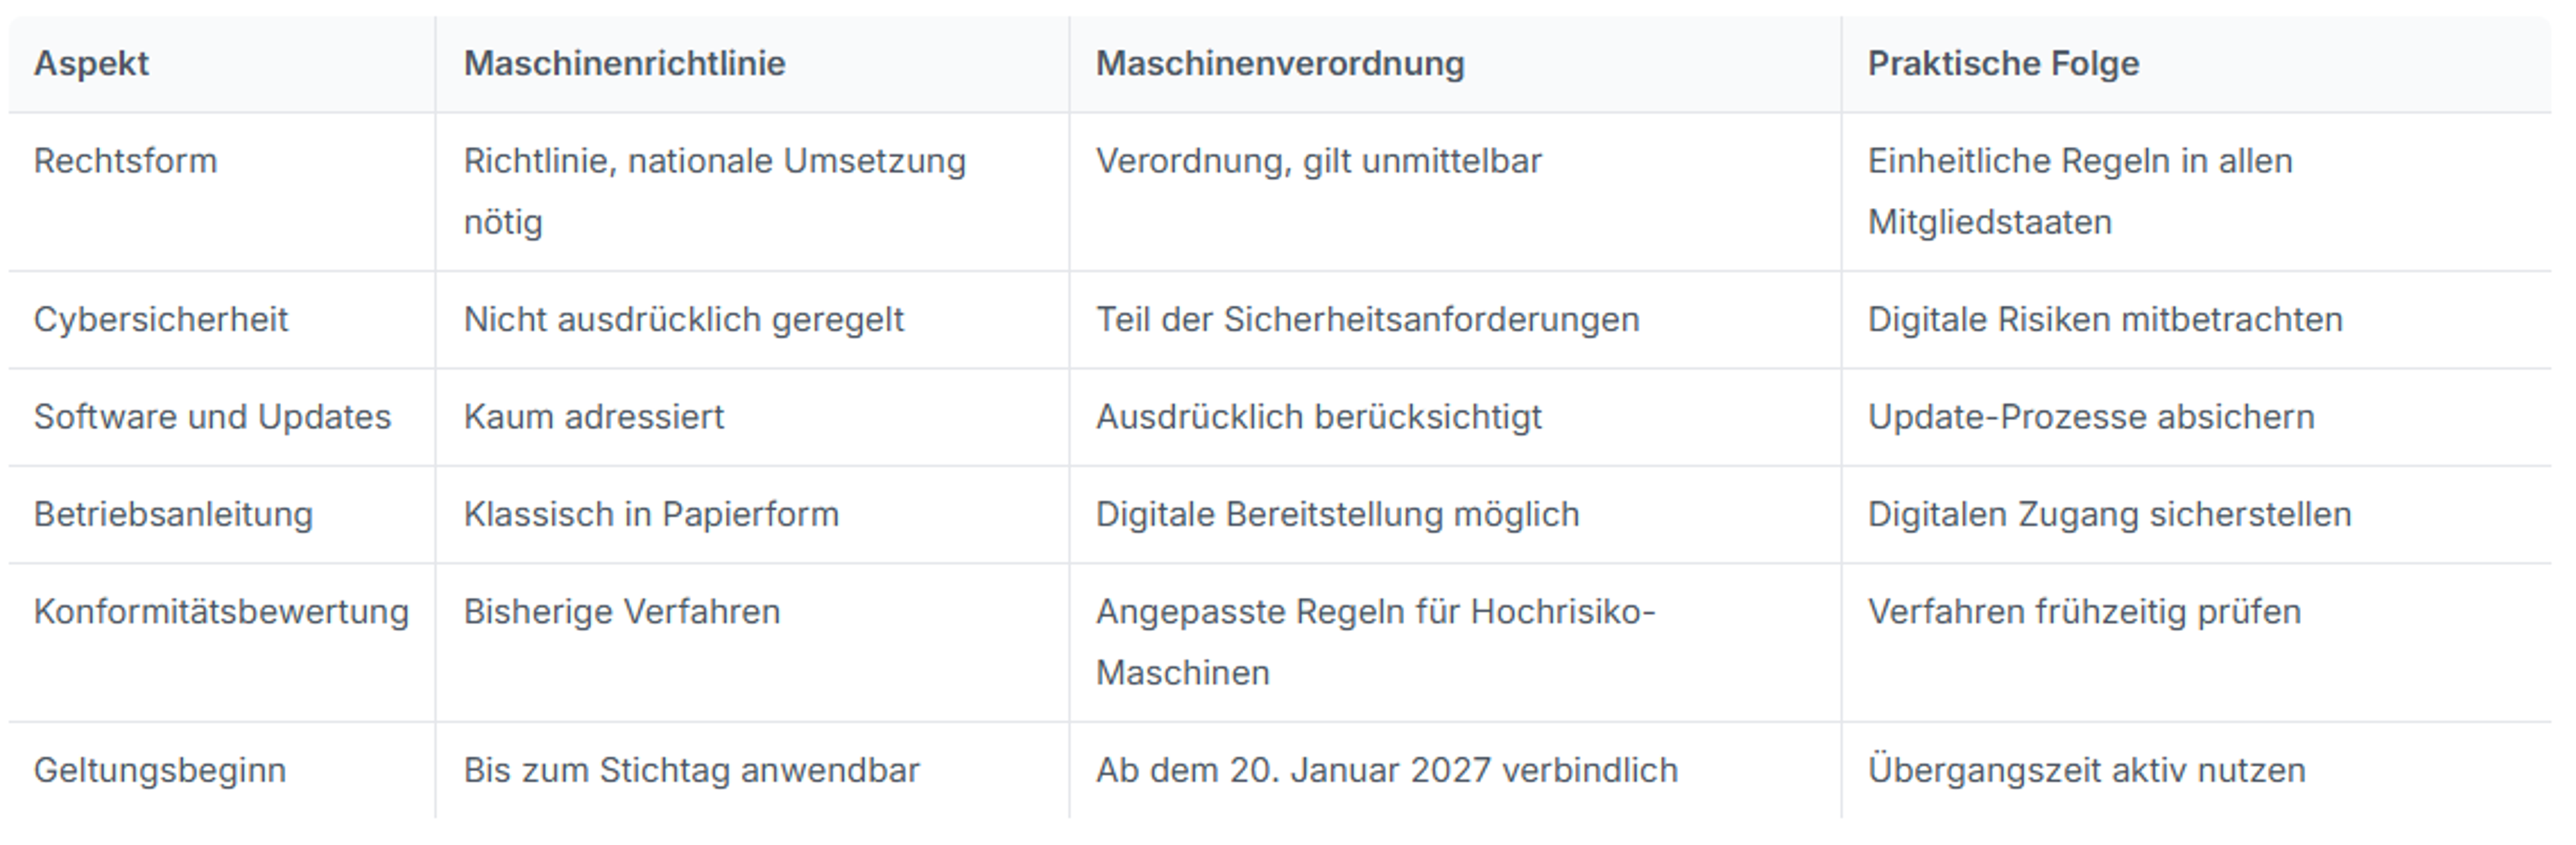
Task: Select the Cybersicherheit cell
Action: pos(160,320)
